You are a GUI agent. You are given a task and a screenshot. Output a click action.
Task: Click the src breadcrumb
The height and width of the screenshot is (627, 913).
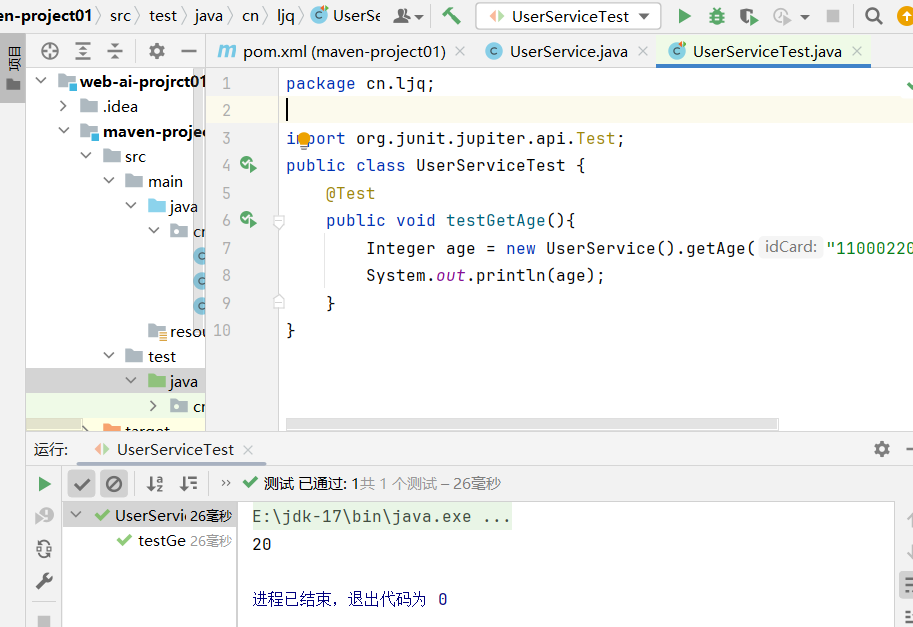pyautogui.click(x=121, y=16)
